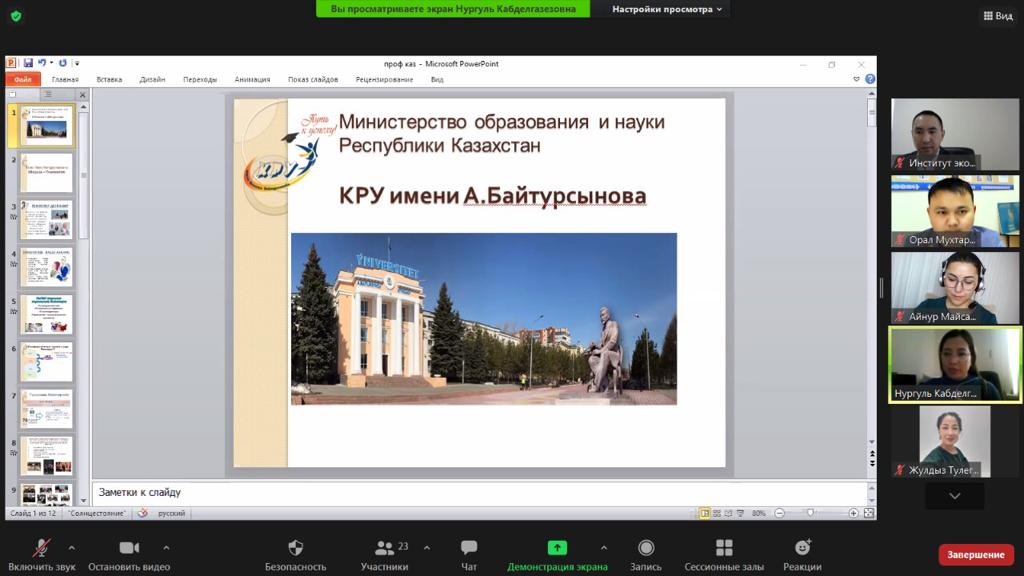Stop video with Остановить видео

click(x=129, y=555)
